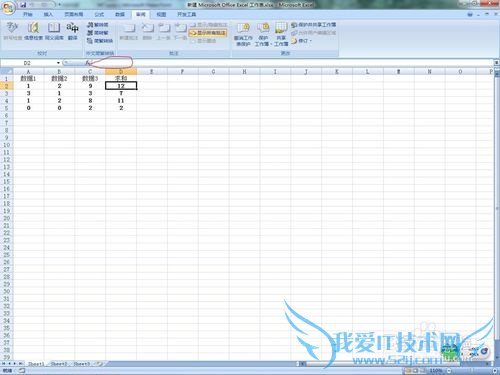Open the Insert (插入) ribbon tab
Screen dimensions: 500x375
coord(48,14)
